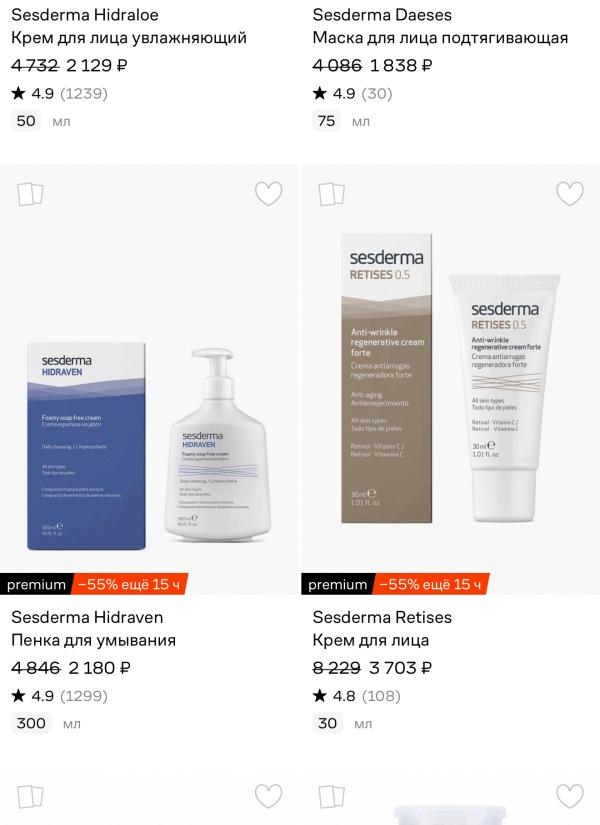The height and width of the screenshot is (825, 600).
Task: Select the 50 ml volume option
Action: coord(26,121)
